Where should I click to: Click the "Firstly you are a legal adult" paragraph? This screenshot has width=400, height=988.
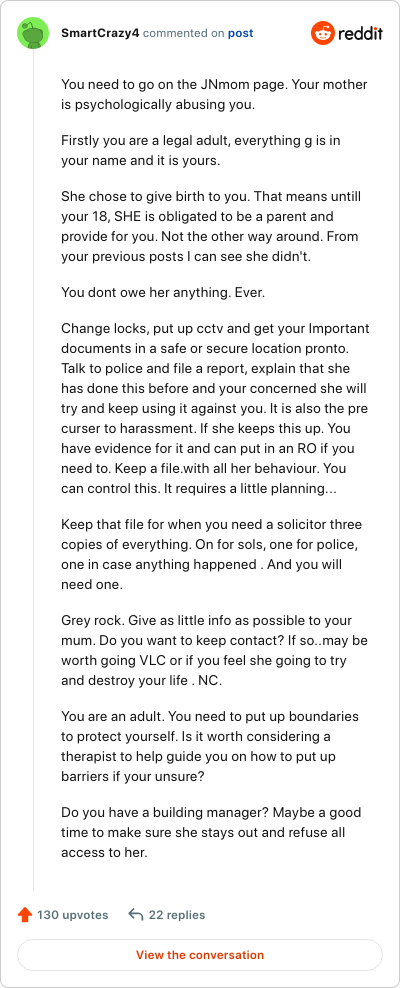[201, 150]
